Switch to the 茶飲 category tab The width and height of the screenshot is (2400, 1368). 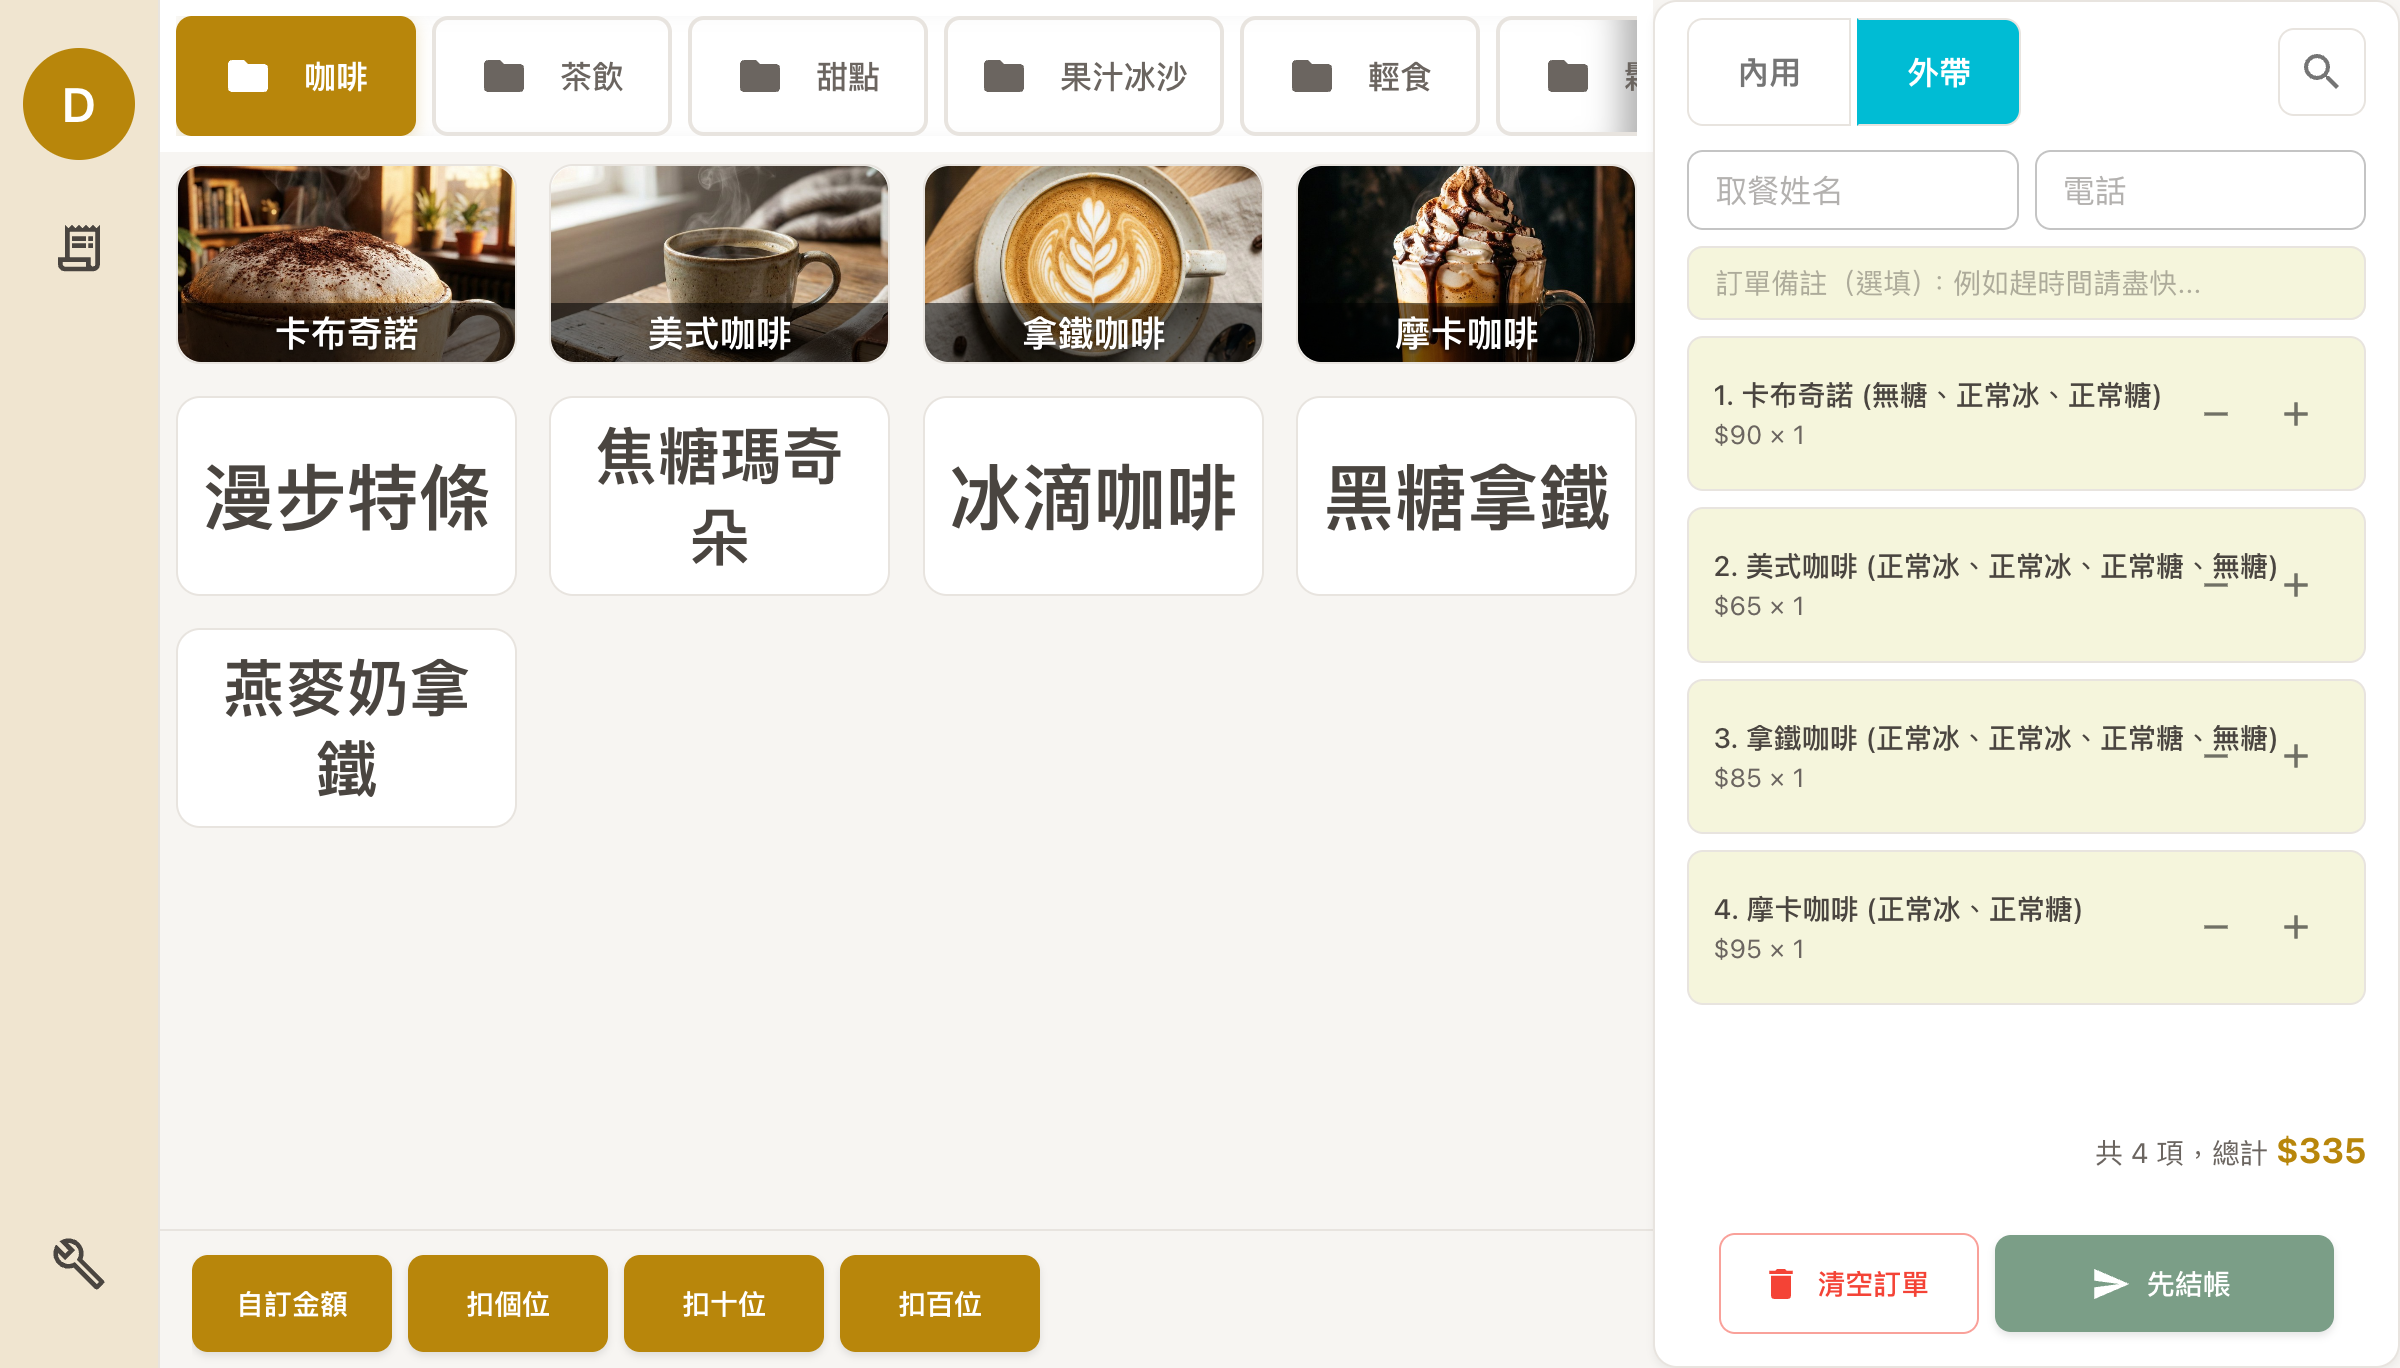[x=551, y=77]
